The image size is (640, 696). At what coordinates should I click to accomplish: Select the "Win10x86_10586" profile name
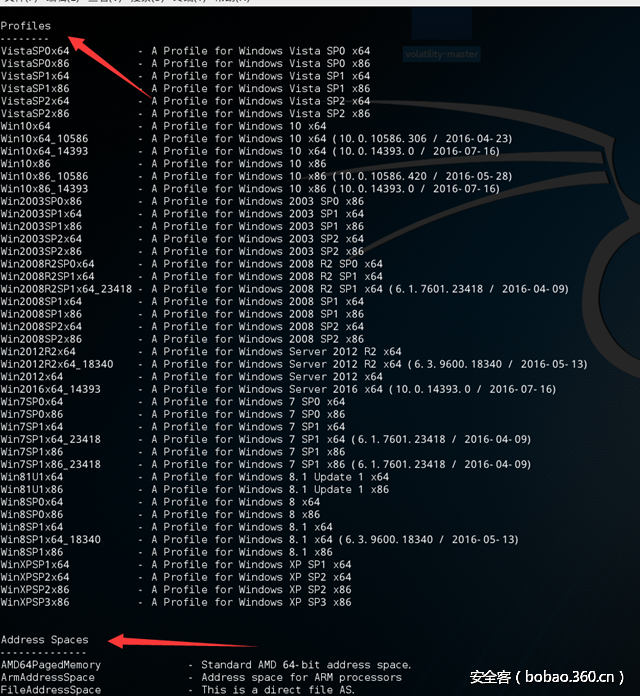tap(44, 176)
